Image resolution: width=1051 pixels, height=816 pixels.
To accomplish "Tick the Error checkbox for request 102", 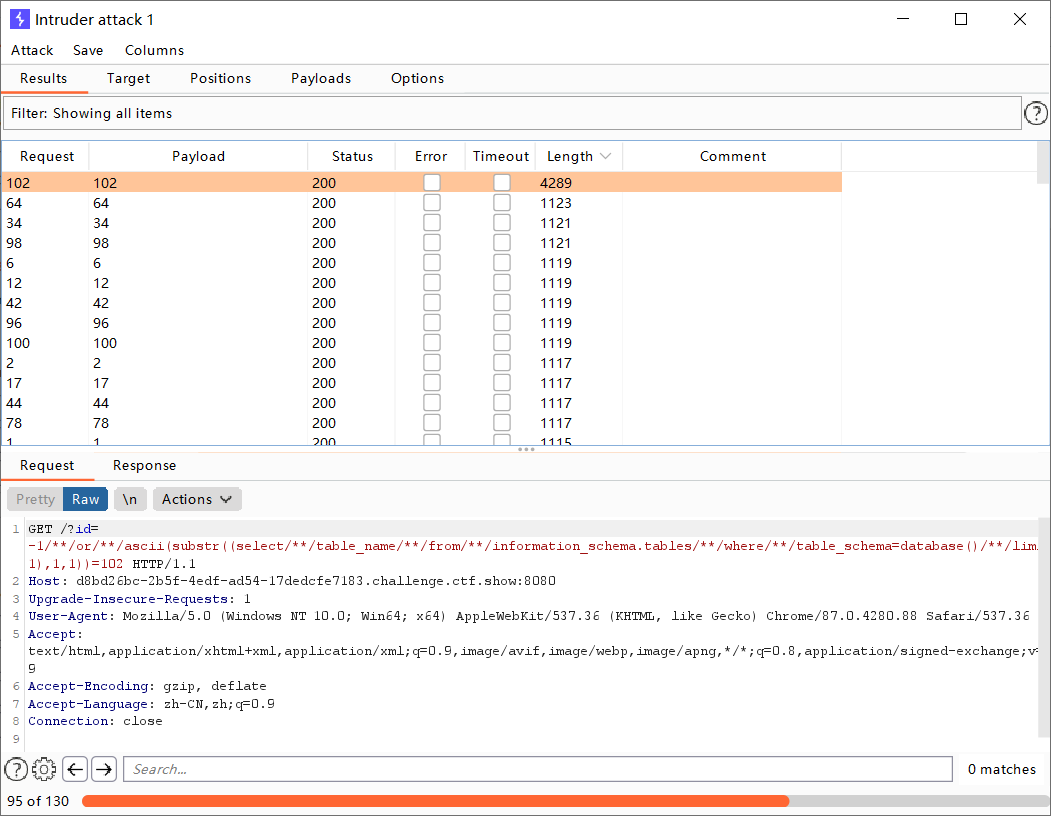I will (432, 182).
